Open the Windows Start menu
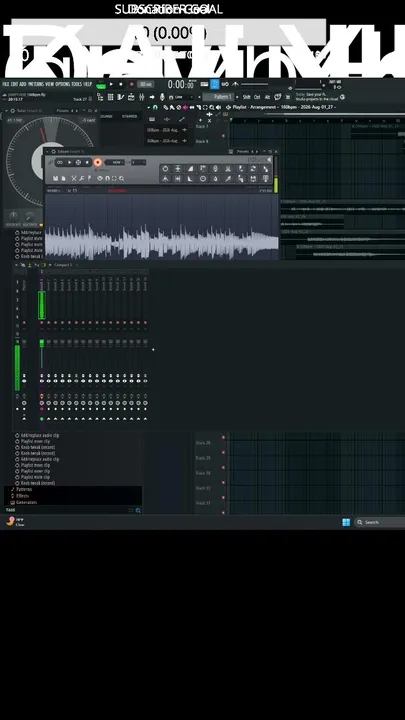 coord(346,522)
